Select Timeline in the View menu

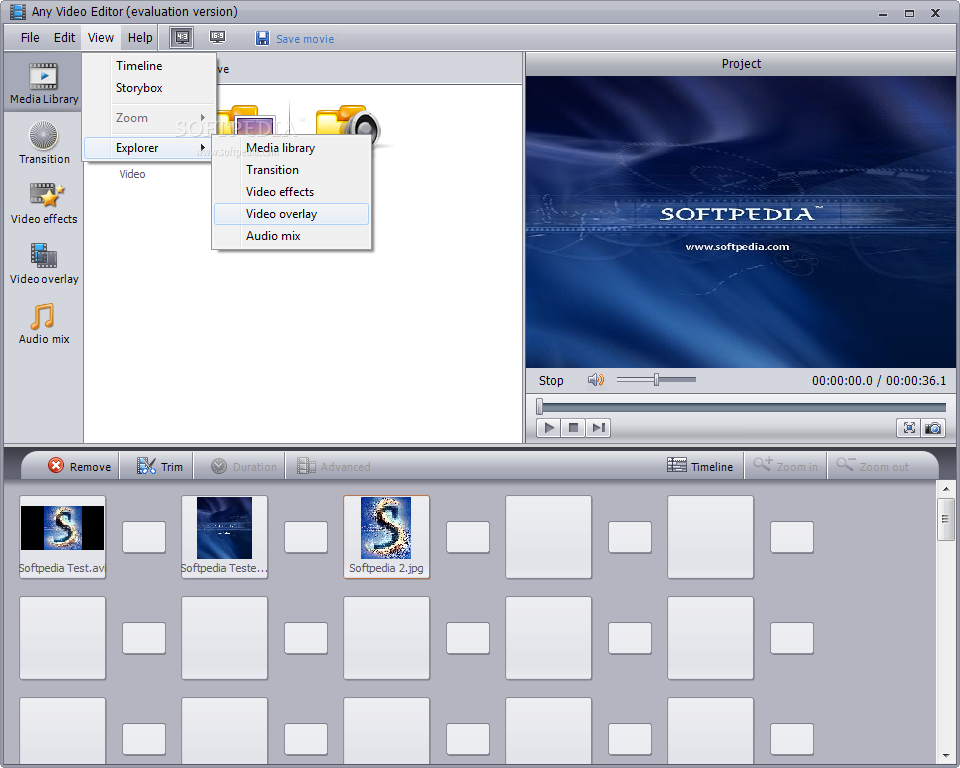150,66
